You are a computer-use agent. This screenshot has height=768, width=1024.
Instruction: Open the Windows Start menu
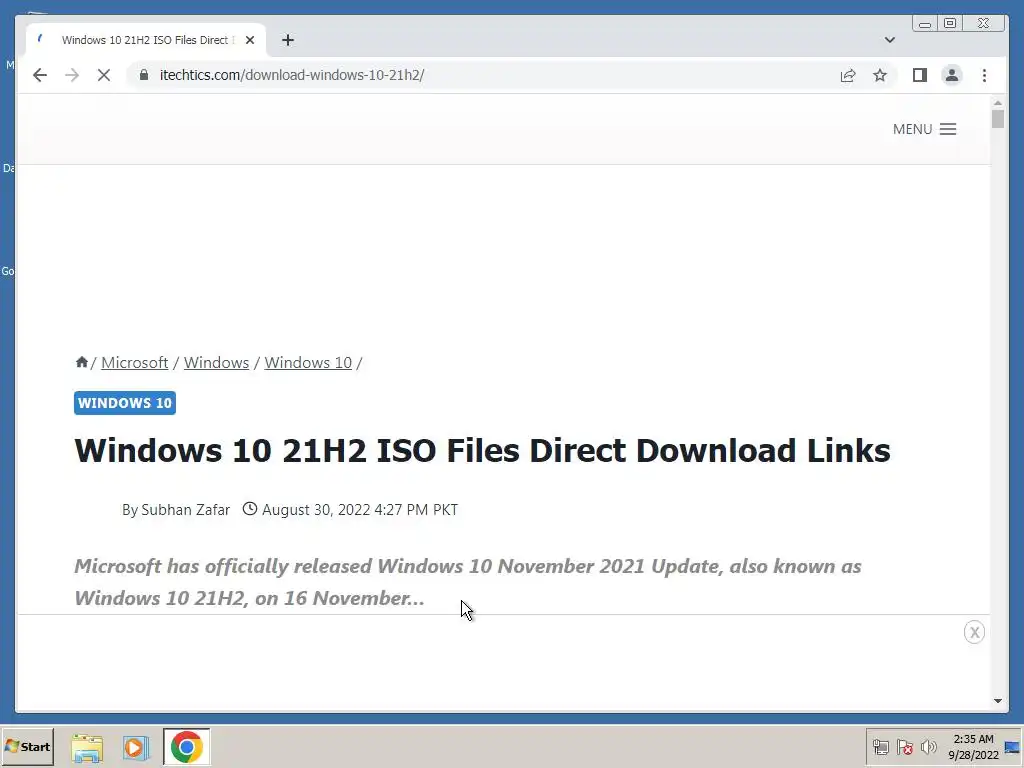(27, 746)
